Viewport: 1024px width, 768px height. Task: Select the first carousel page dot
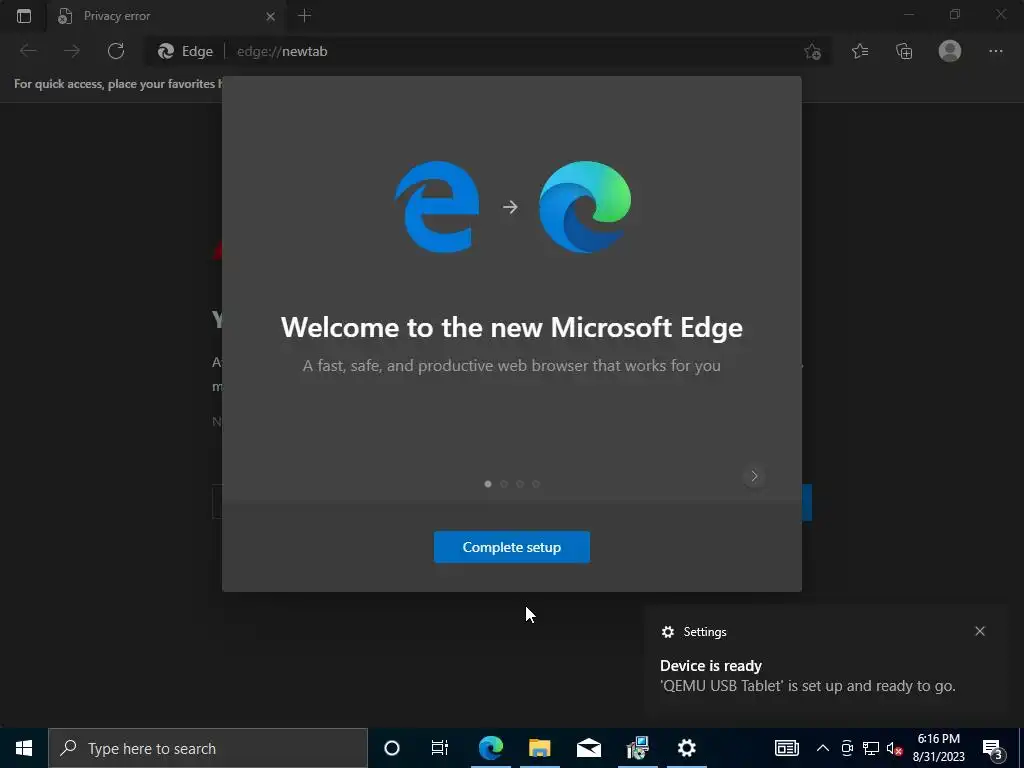[x=488, y=484]
